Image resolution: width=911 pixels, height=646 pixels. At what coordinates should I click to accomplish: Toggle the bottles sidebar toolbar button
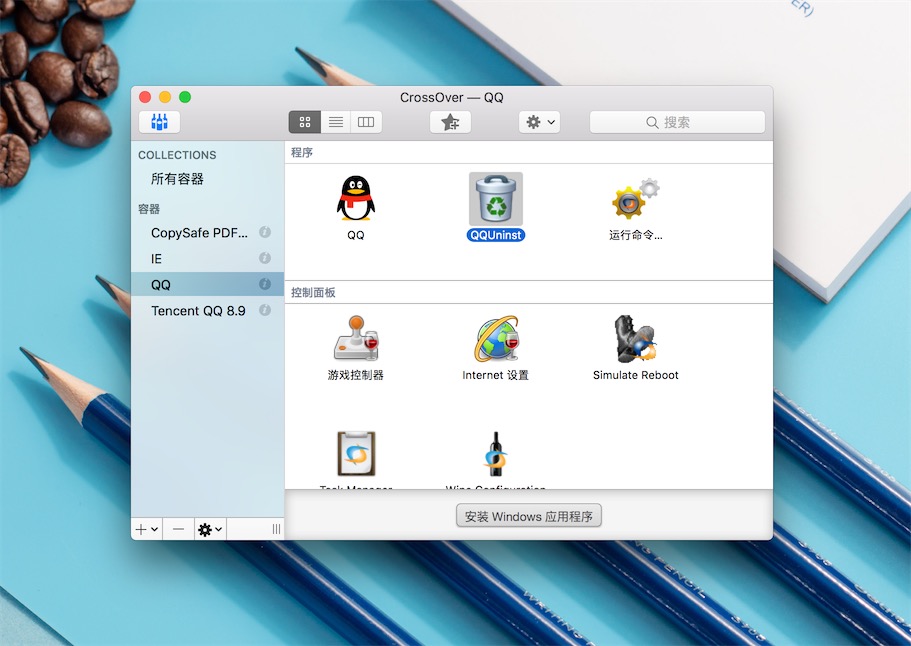point(159,122)
